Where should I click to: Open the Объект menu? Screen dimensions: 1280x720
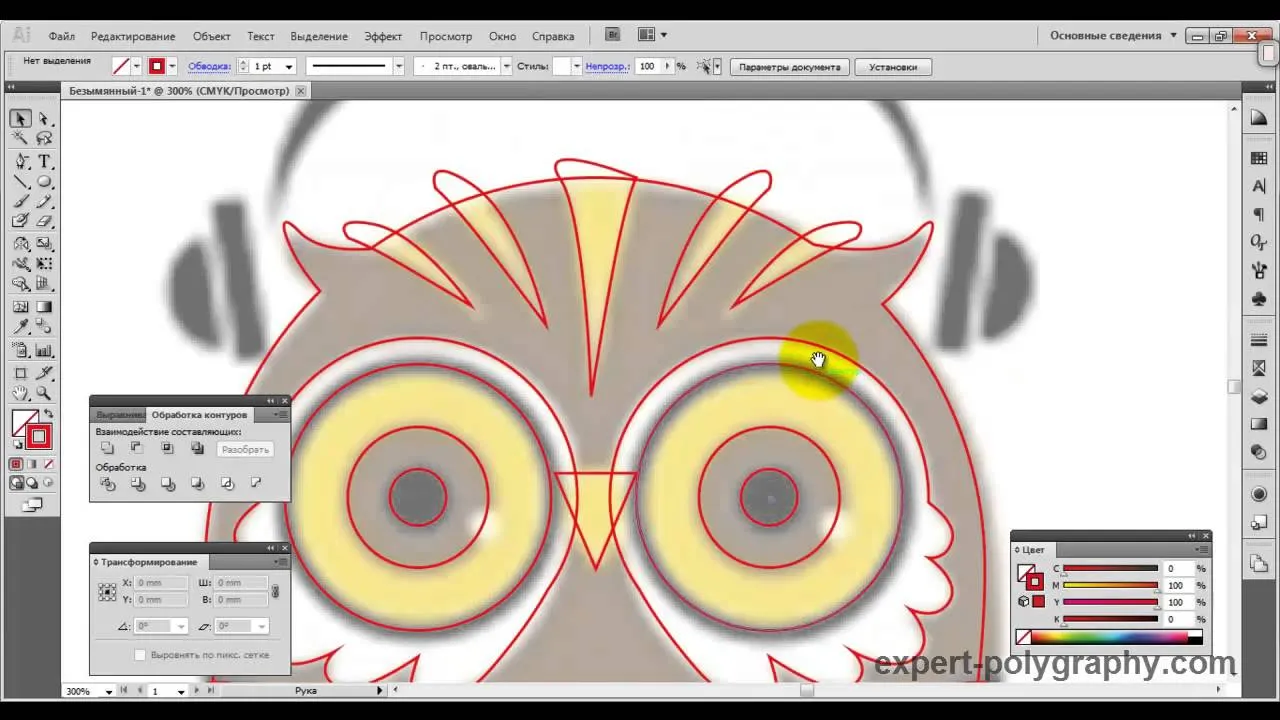[212, 36]
